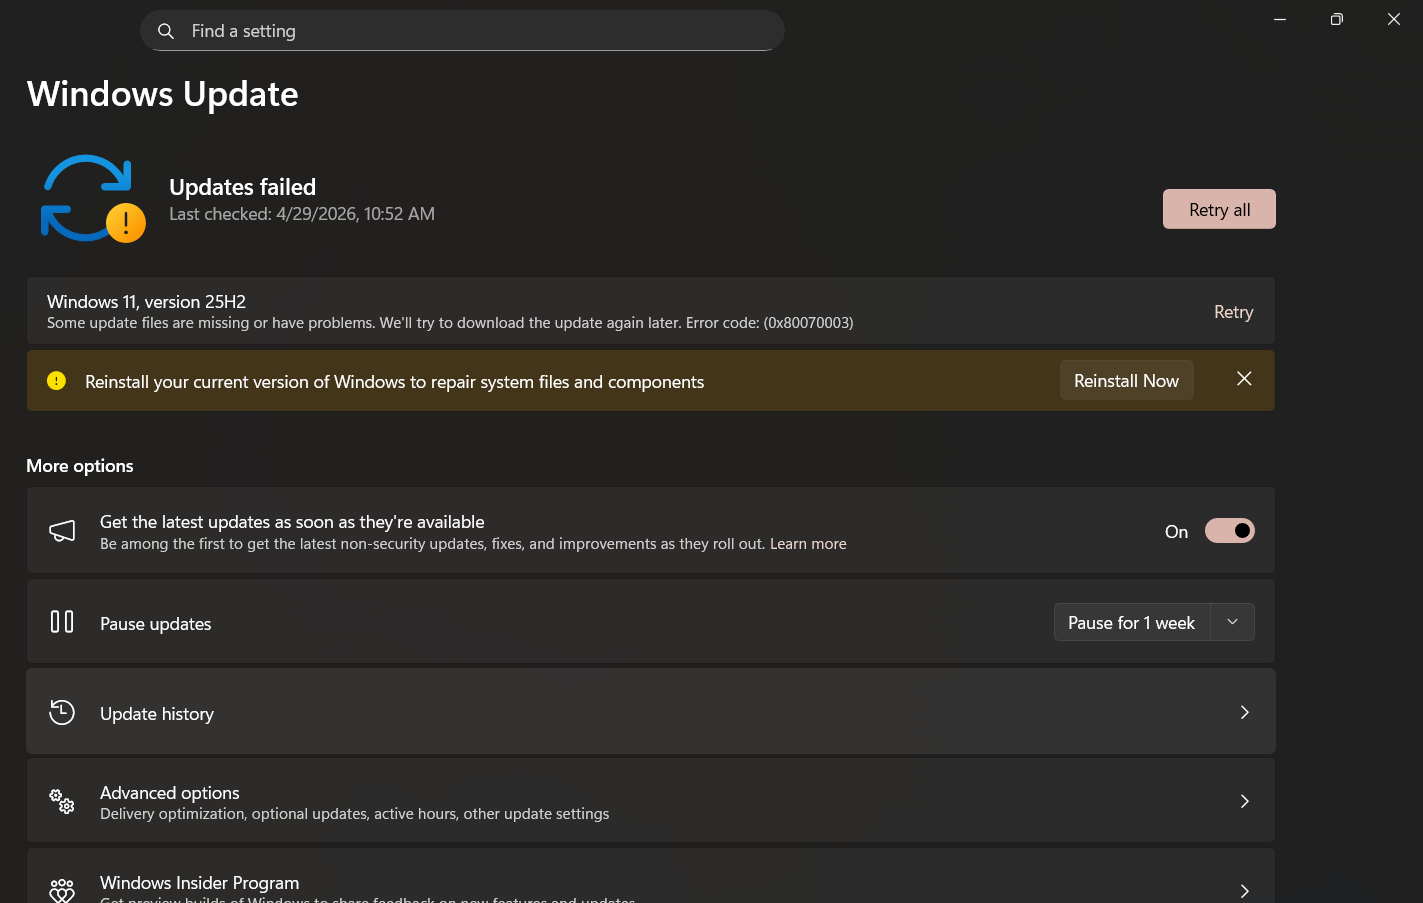Screen dimensions: 1423x903
Task: Click the yellow warning icon in the reinstall banner
Action: 57,381
